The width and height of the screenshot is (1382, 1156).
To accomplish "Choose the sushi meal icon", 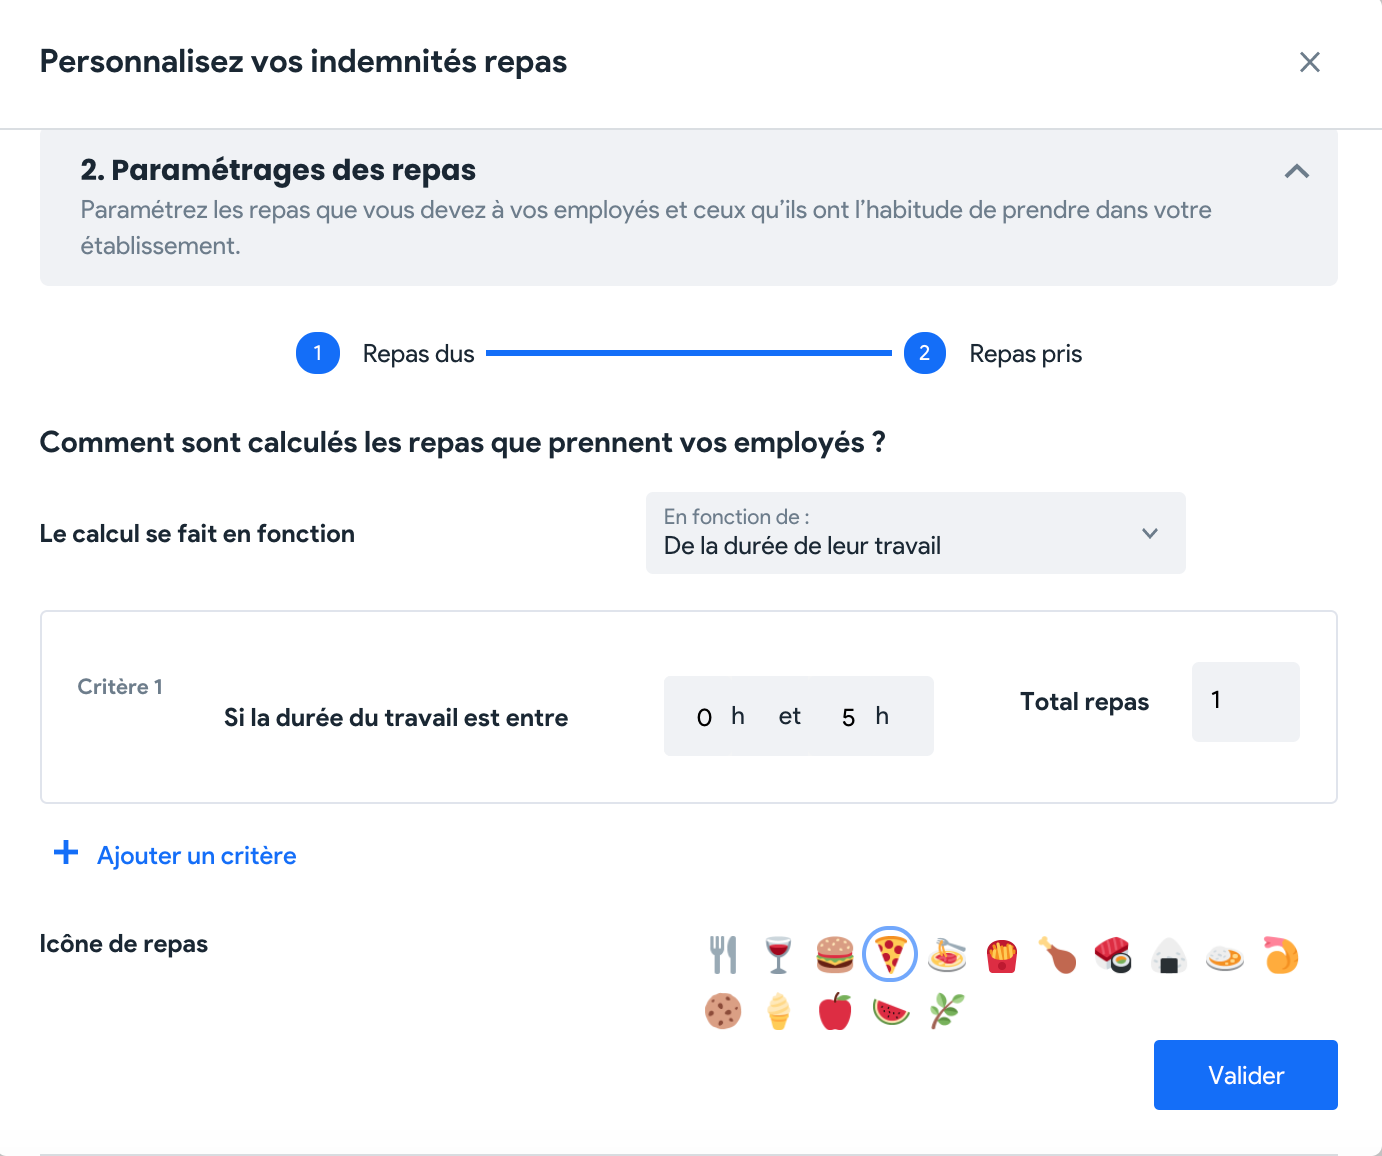I will click(1113, 955).
